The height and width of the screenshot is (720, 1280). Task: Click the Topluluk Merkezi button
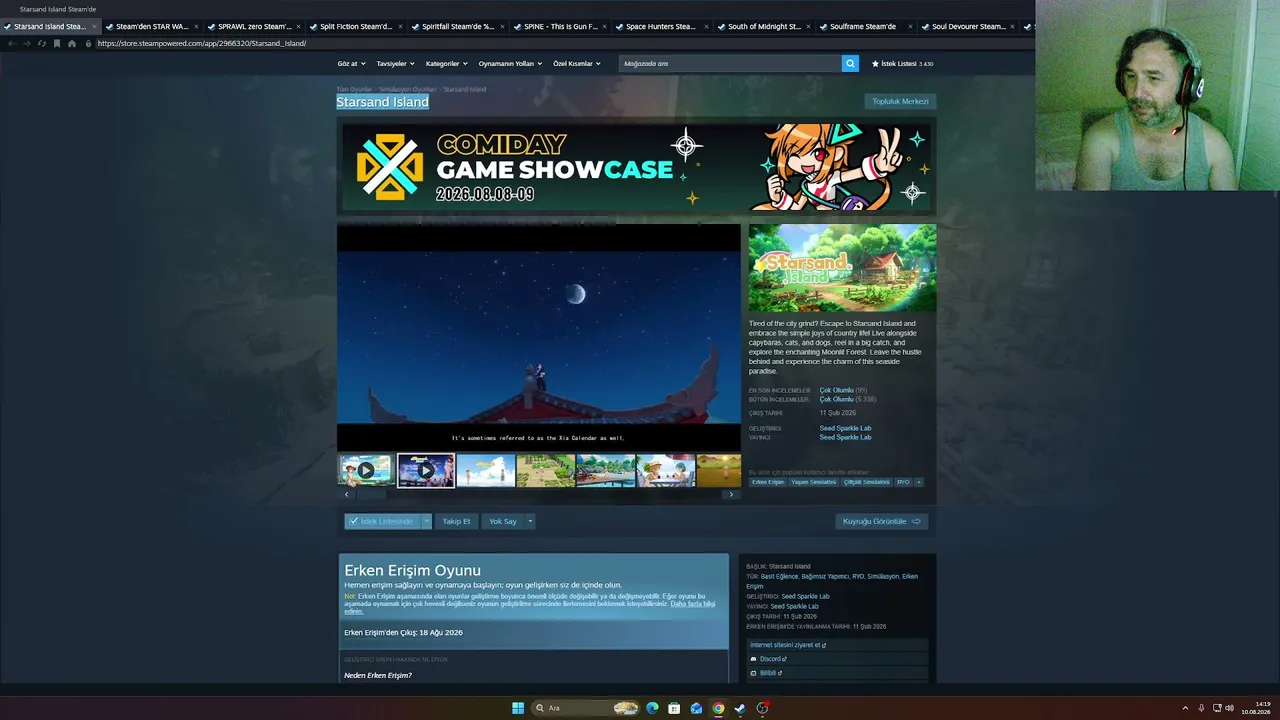point(900,101)
